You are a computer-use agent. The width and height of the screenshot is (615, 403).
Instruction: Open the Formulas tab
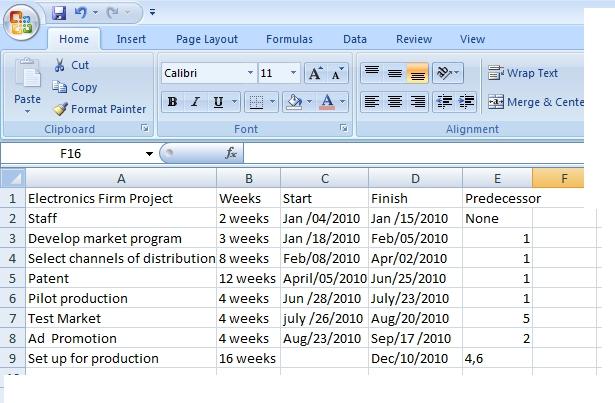tap(289, 39)
